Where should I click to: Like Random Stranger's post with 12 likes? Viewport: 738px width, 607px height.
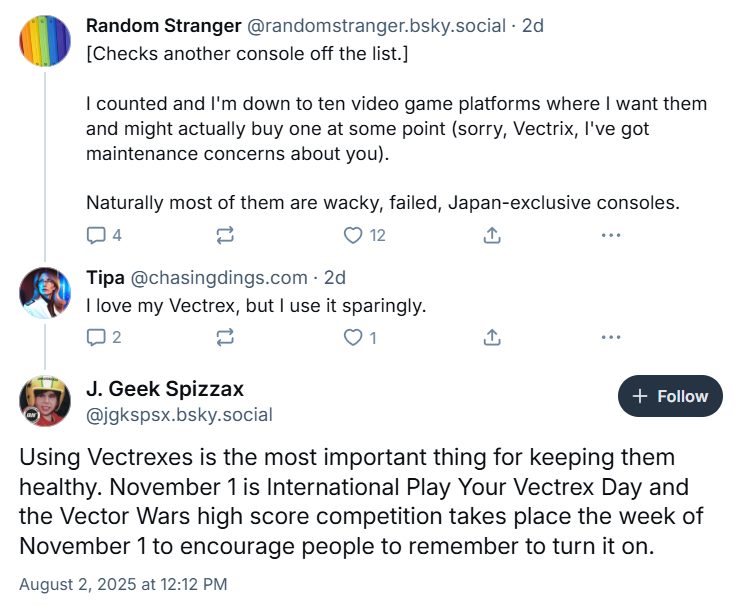(353, 236)
